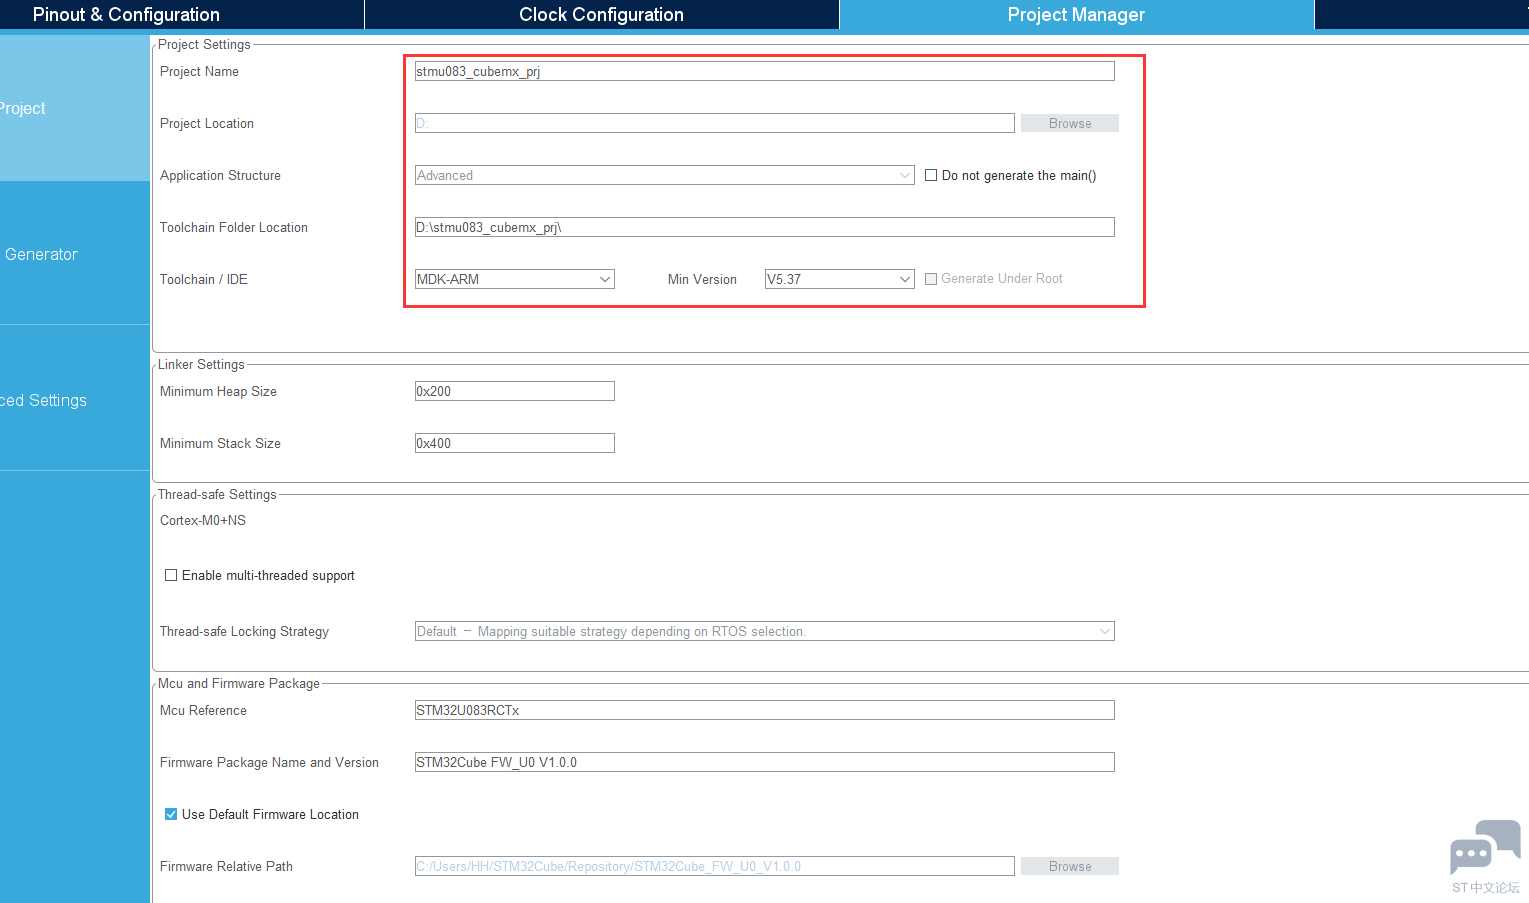1529x903 pixels.
Task: Click the Project Location label text
Action: (x=207, y=123)
